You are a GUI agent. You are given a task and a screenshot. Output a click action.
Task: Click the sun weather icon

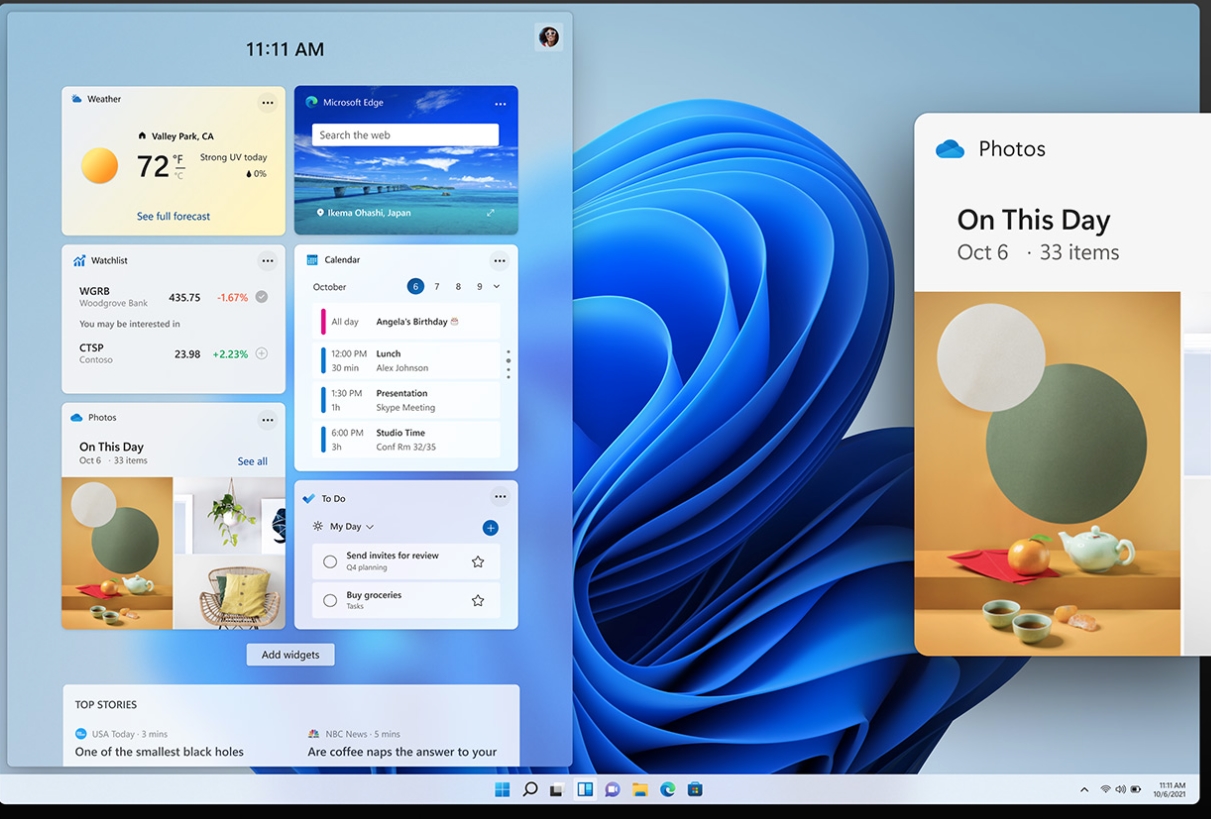click(100, 166)
